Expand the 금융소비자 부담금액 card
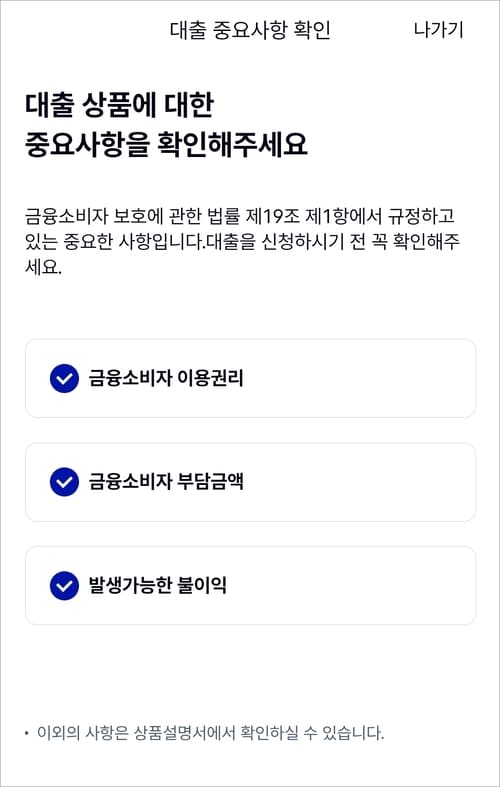The height and width of the screenshot is (787, 500). pos(251,482)
